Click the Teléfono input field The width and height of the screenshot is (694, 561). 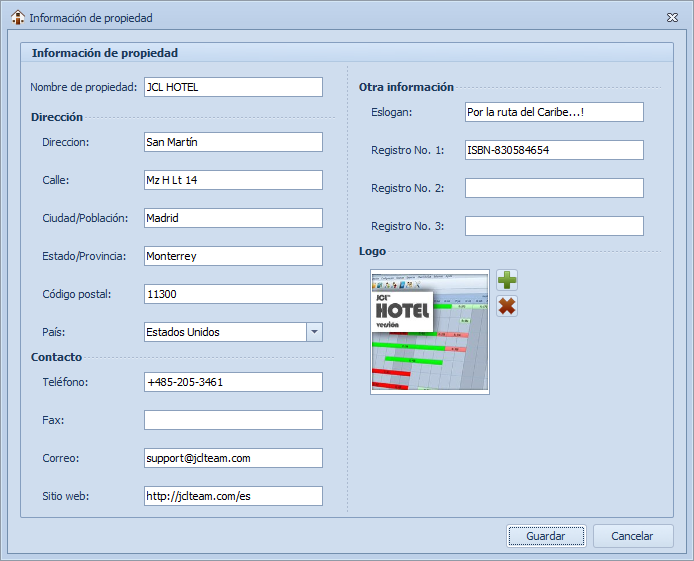point(233,382)
